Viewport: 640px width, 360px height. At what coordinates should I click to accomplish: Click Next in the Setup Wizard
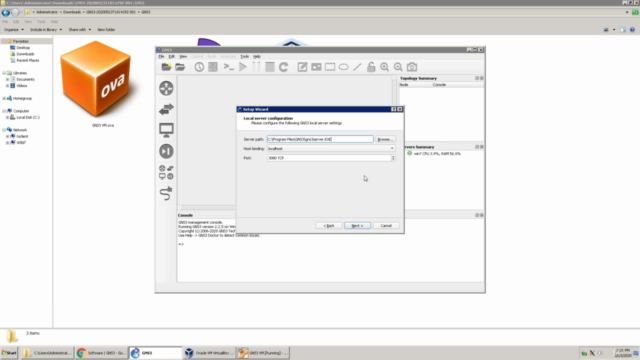click(357, 226)
